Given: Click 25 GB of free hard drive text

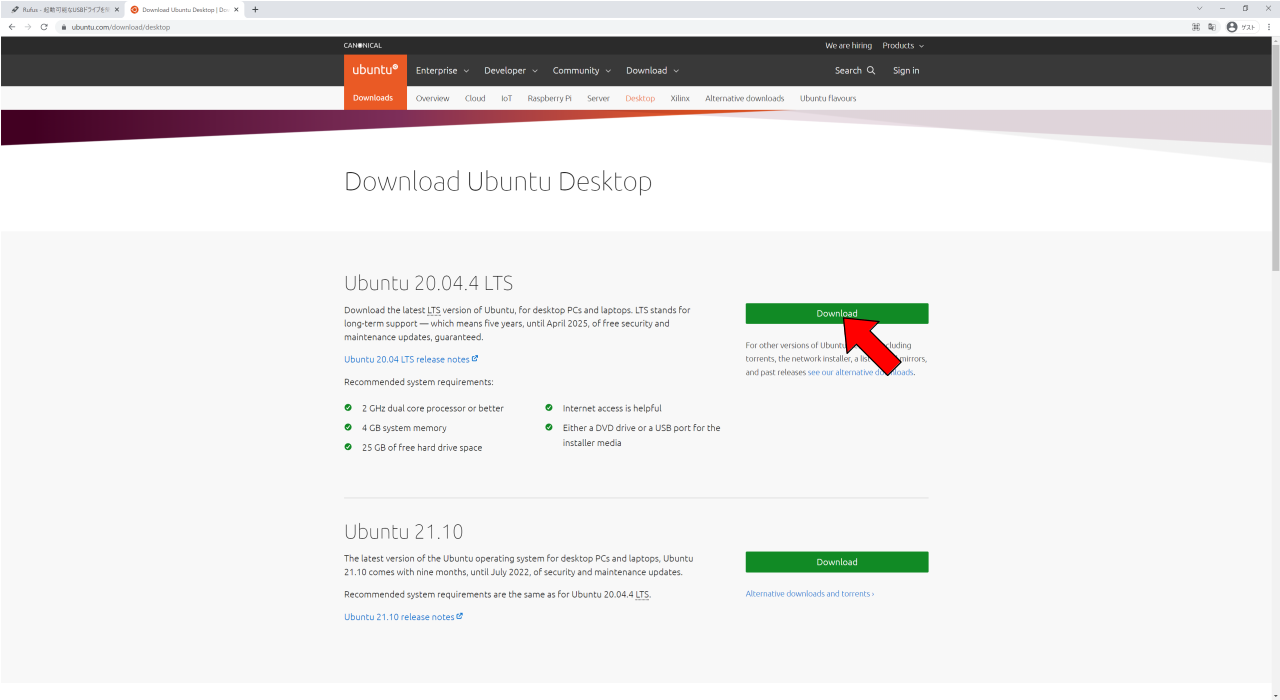Looking at the screenshot, I should tap(422, 448).
